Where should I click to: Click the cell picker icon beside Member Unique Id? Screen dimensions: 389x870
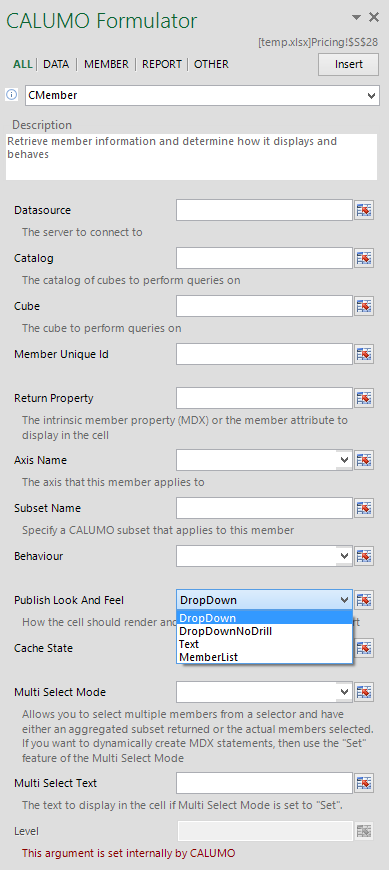click(363, 354)
